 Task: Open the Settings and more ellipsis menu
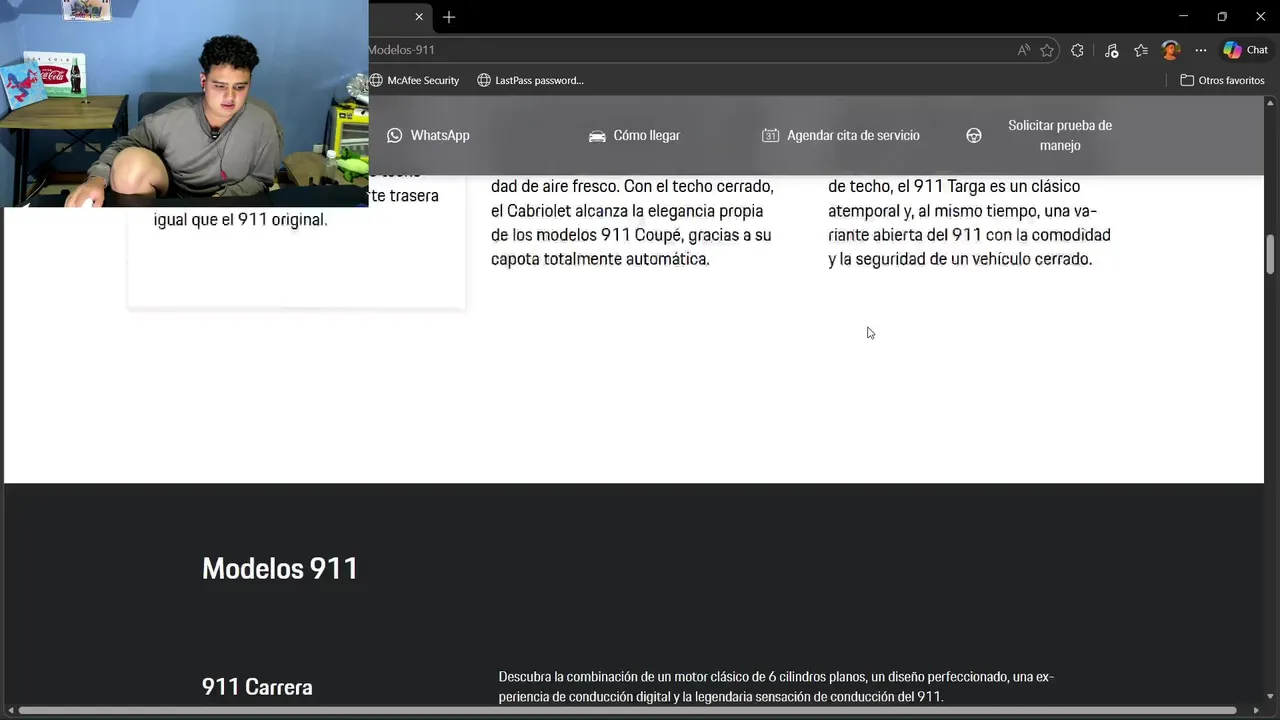tap(1201, 50)
